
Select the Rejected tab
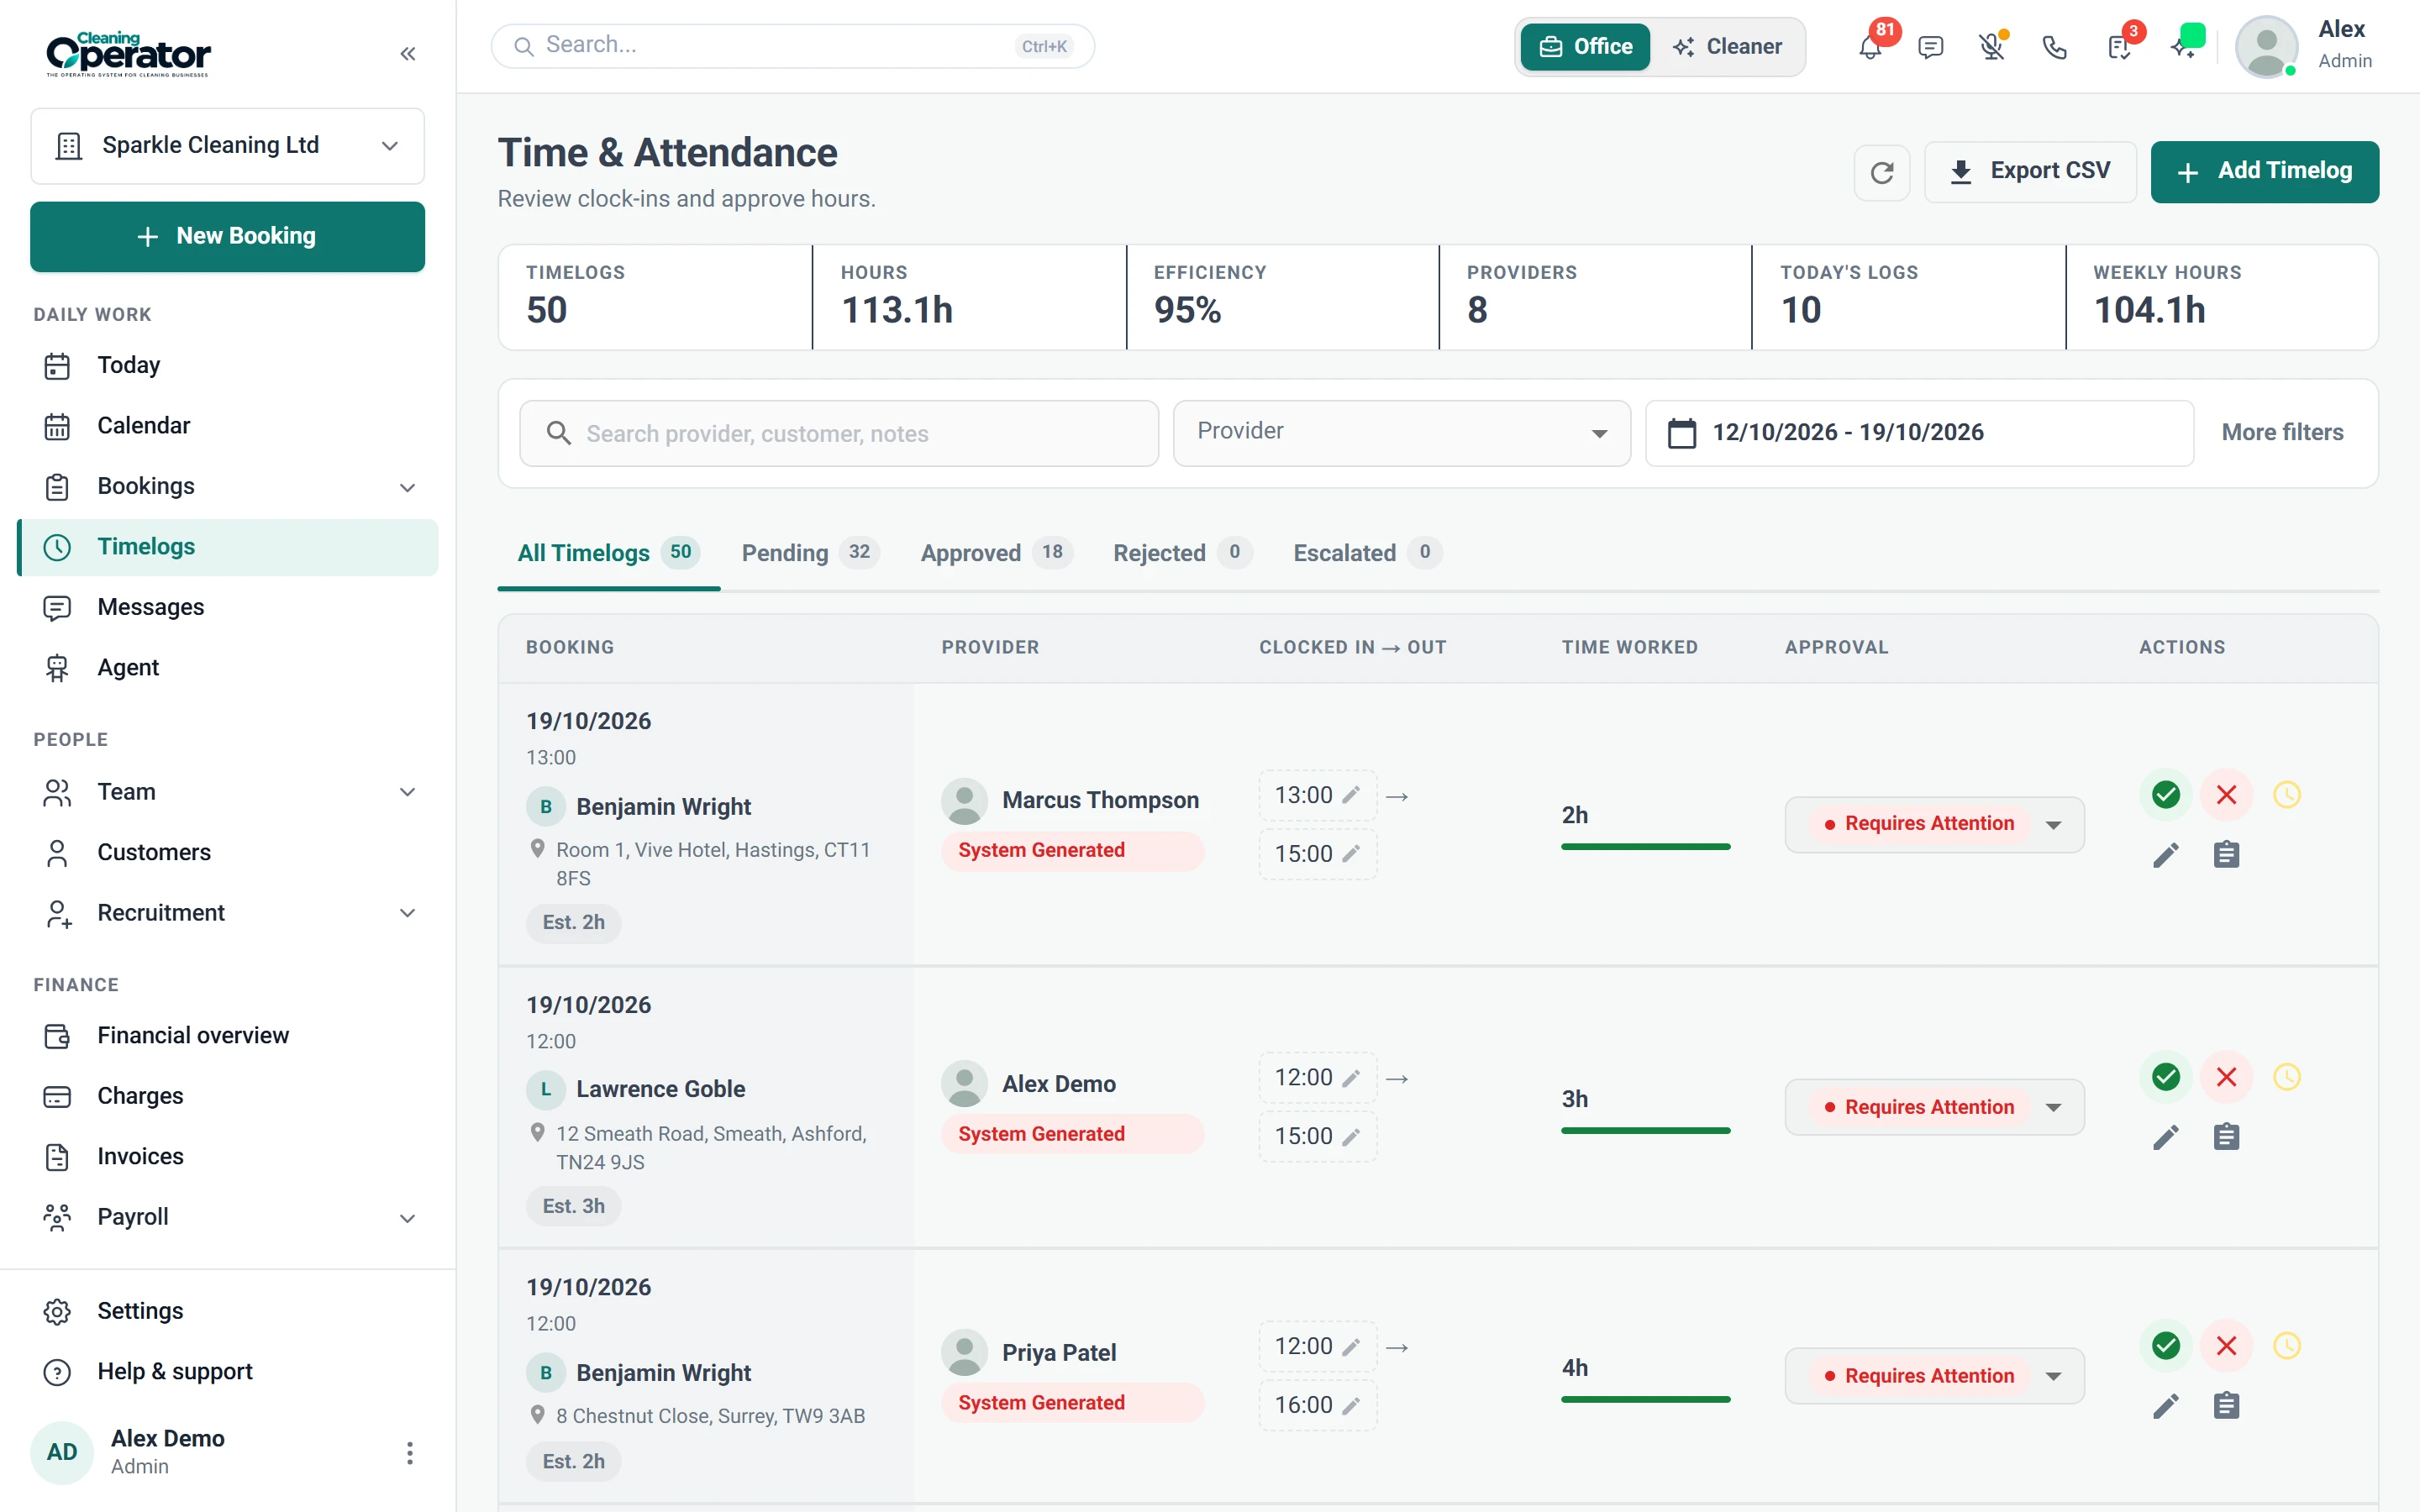click(x=1182, y=553)
